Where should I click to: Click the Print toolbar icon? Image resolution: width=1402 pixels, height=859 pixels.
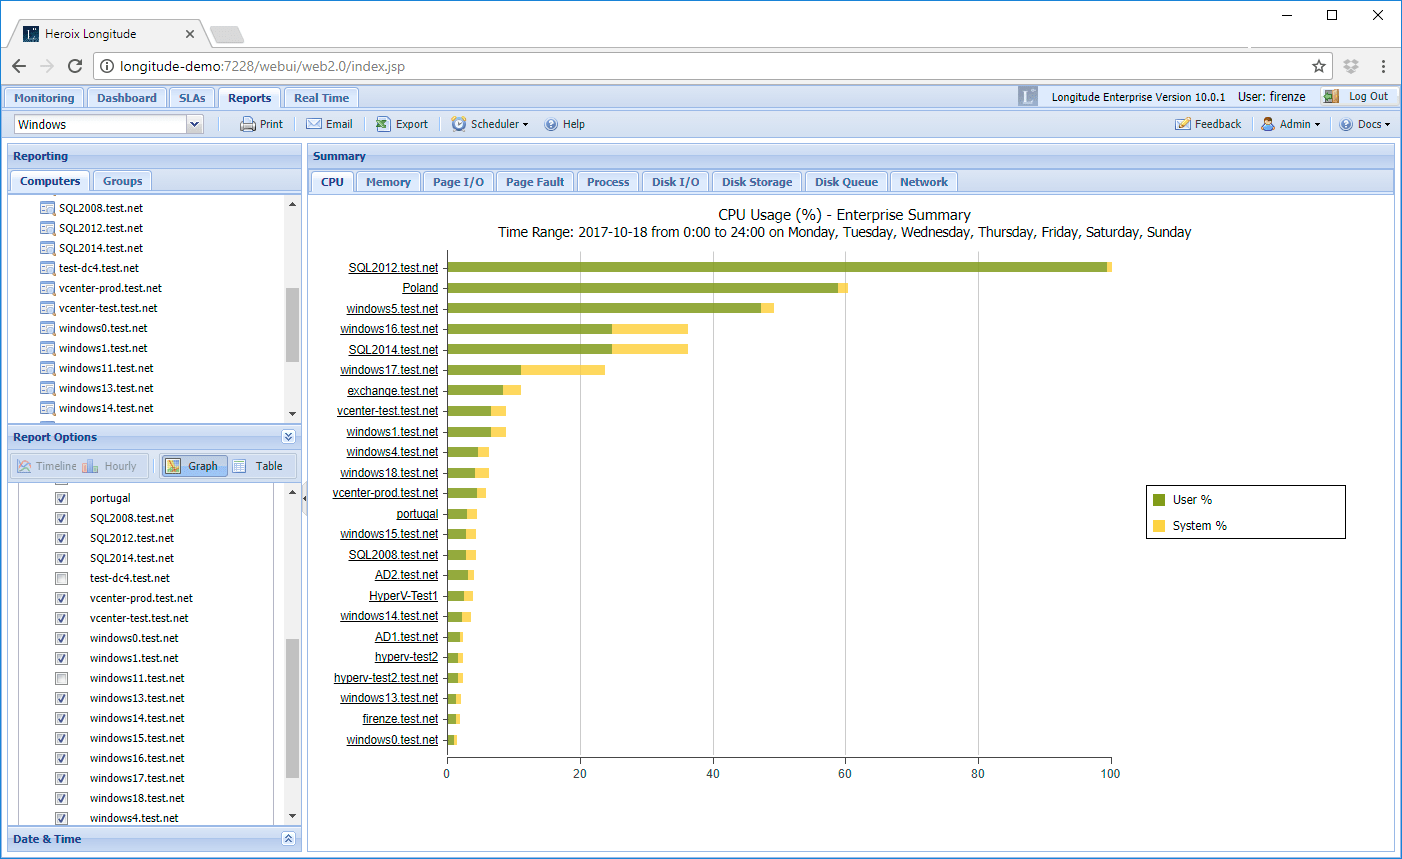(248, 124)
